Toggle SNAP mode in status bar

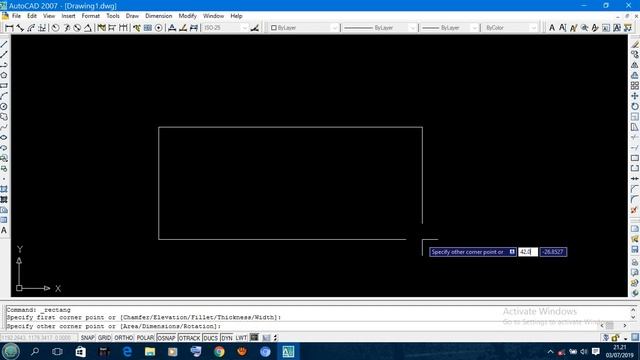coord(87,338)
